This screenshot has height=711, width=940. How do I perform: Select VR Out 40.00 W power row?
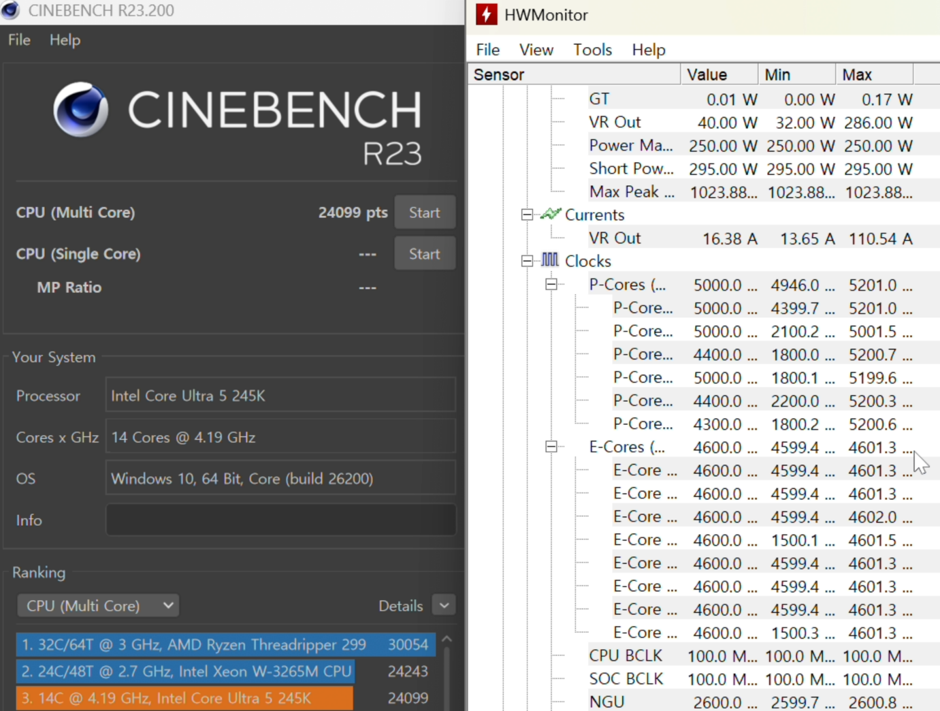click(x=751, y=122)
